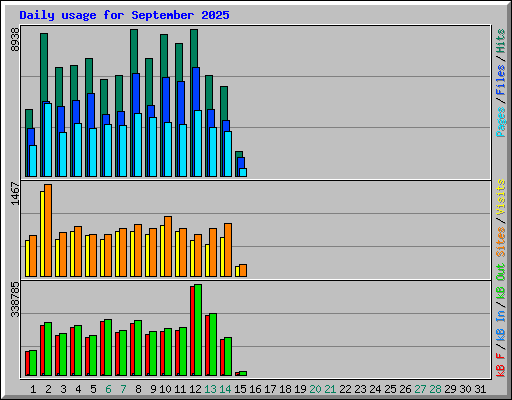Viewport: 512px width, 400px height.
Task: Select day 15 on the axis
Action: pyautogui.click(x=240, y=389)
